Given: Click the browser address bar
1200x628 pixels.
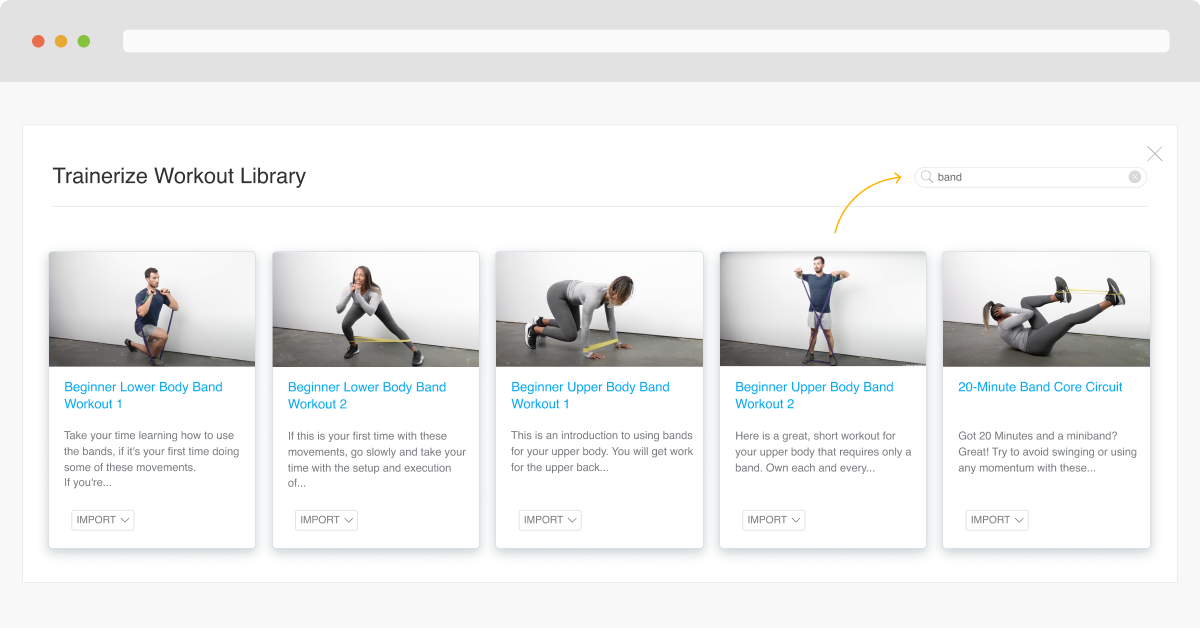Looking at the screenshot, I should (x=645, y=41).
